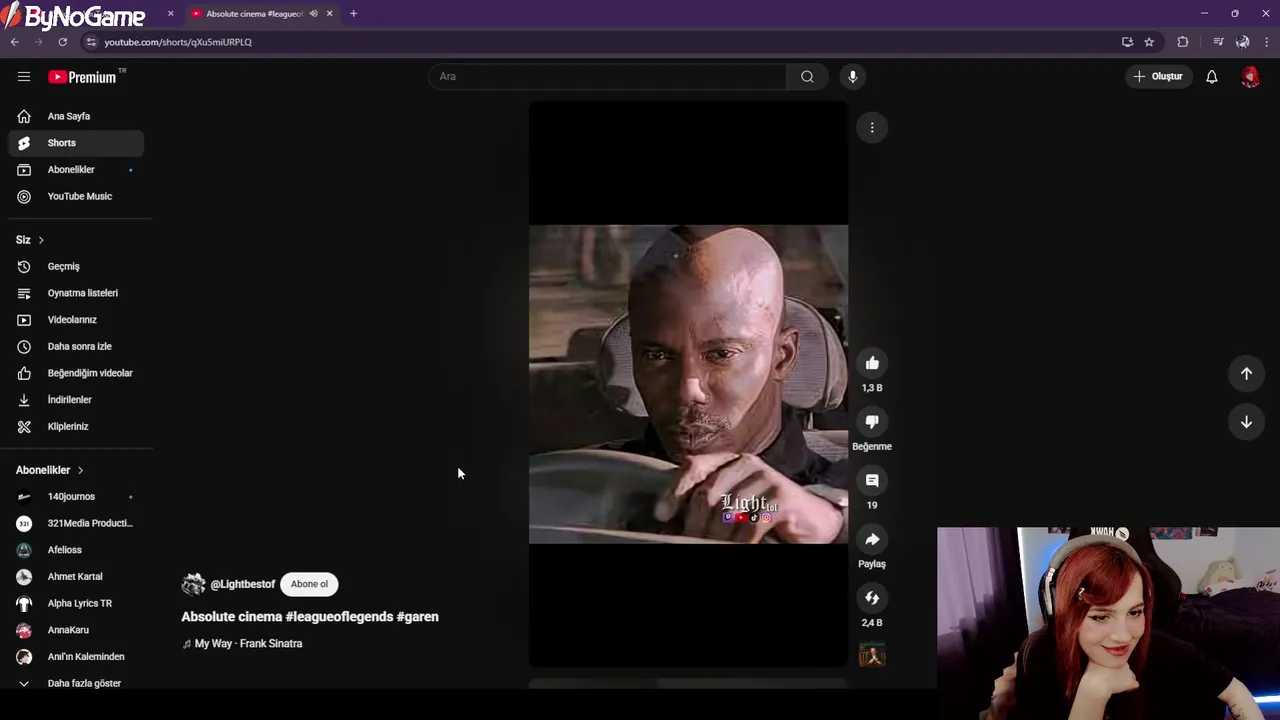Open İndirilenler page
This screenshot has height=720, width=1280.
pyautogui.click(x=76, y=400)
